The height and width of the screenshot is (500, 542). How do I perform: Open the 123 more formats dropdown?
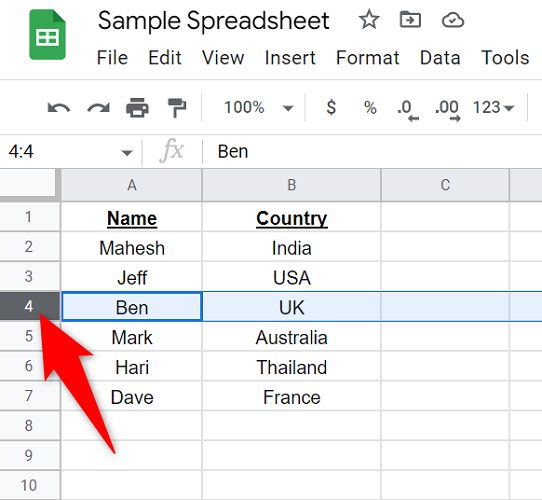click(493, 108)
